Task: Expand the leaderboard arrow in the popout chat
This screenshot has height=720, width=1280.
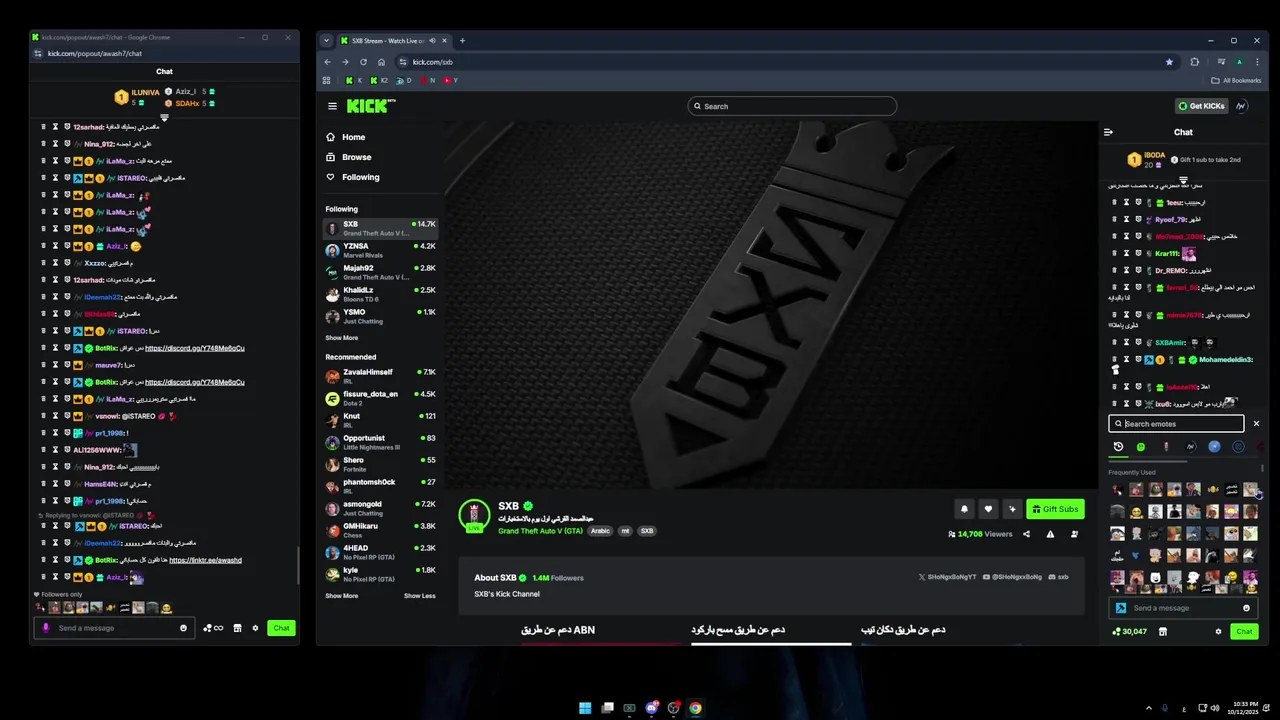Action: pos(164,118)
